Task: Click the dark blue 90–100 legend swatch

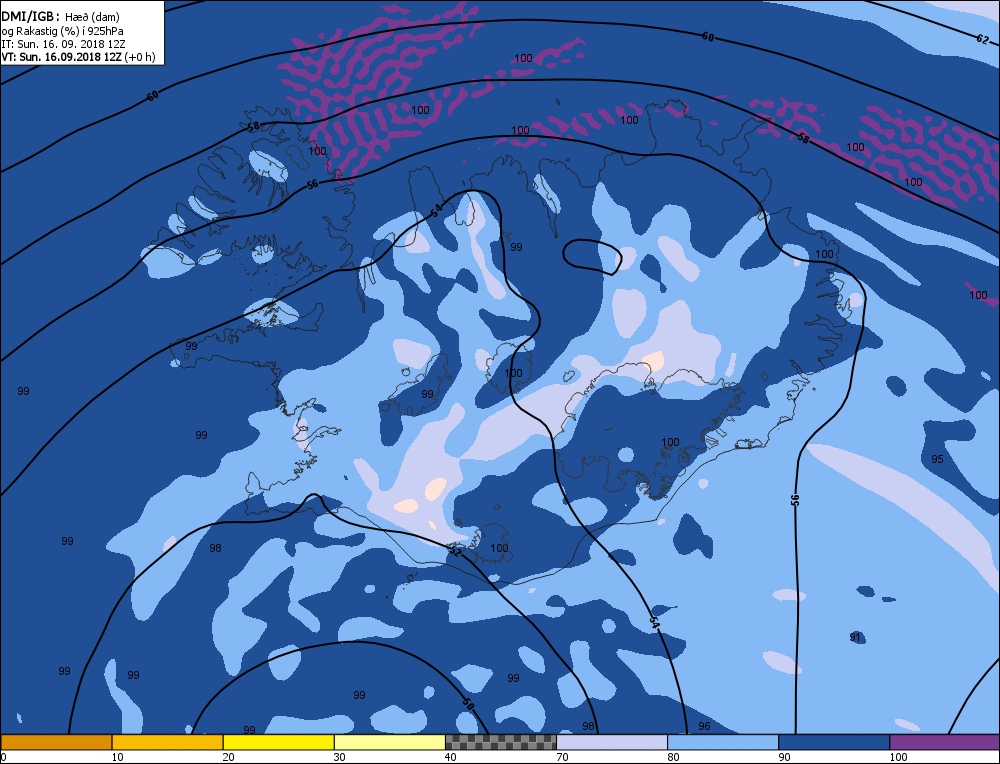Action: click(834, 742)
